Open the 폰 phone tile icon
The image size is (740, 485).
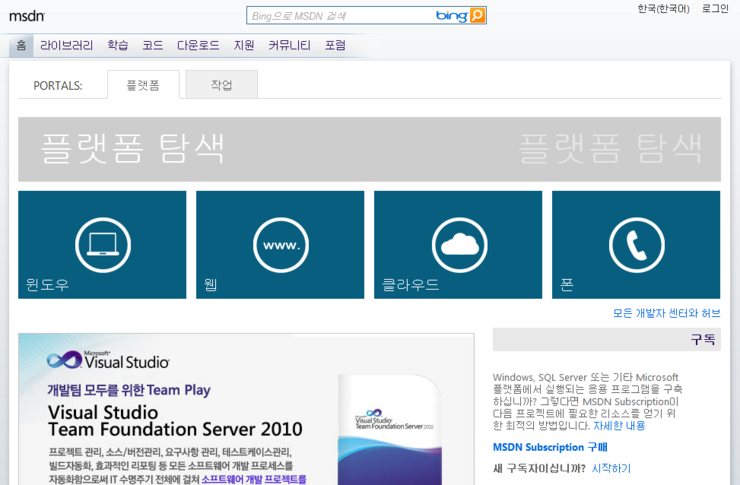pyautogui.click(x=637, y=244)
